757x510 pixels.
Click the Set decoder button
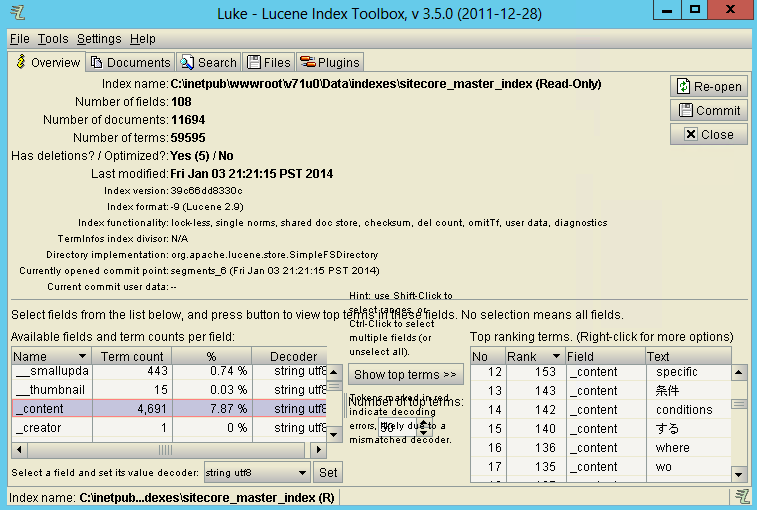click(328, 472)
